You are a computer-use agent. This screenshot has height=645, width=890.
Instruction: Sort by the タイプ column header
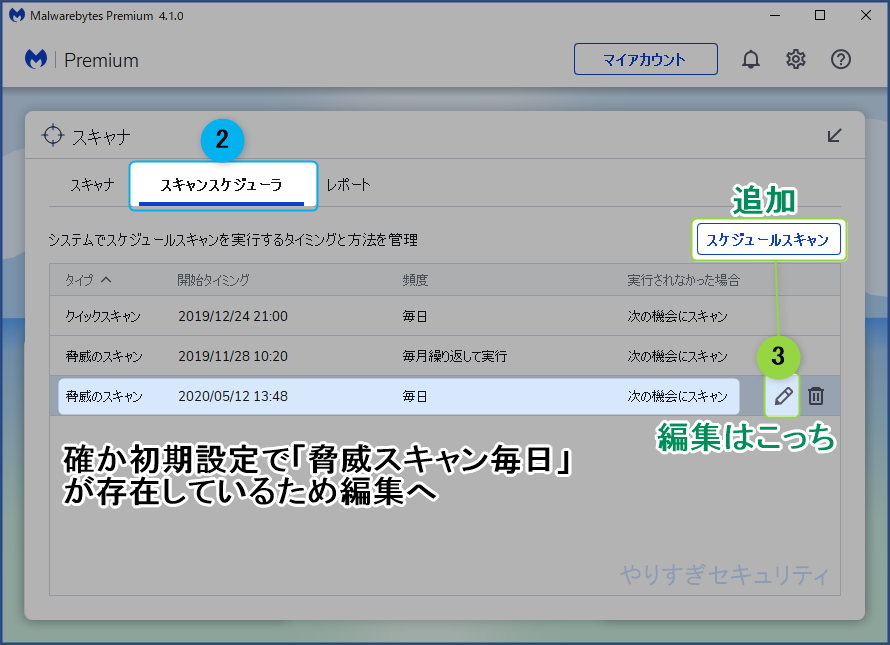tap(88, 280)
